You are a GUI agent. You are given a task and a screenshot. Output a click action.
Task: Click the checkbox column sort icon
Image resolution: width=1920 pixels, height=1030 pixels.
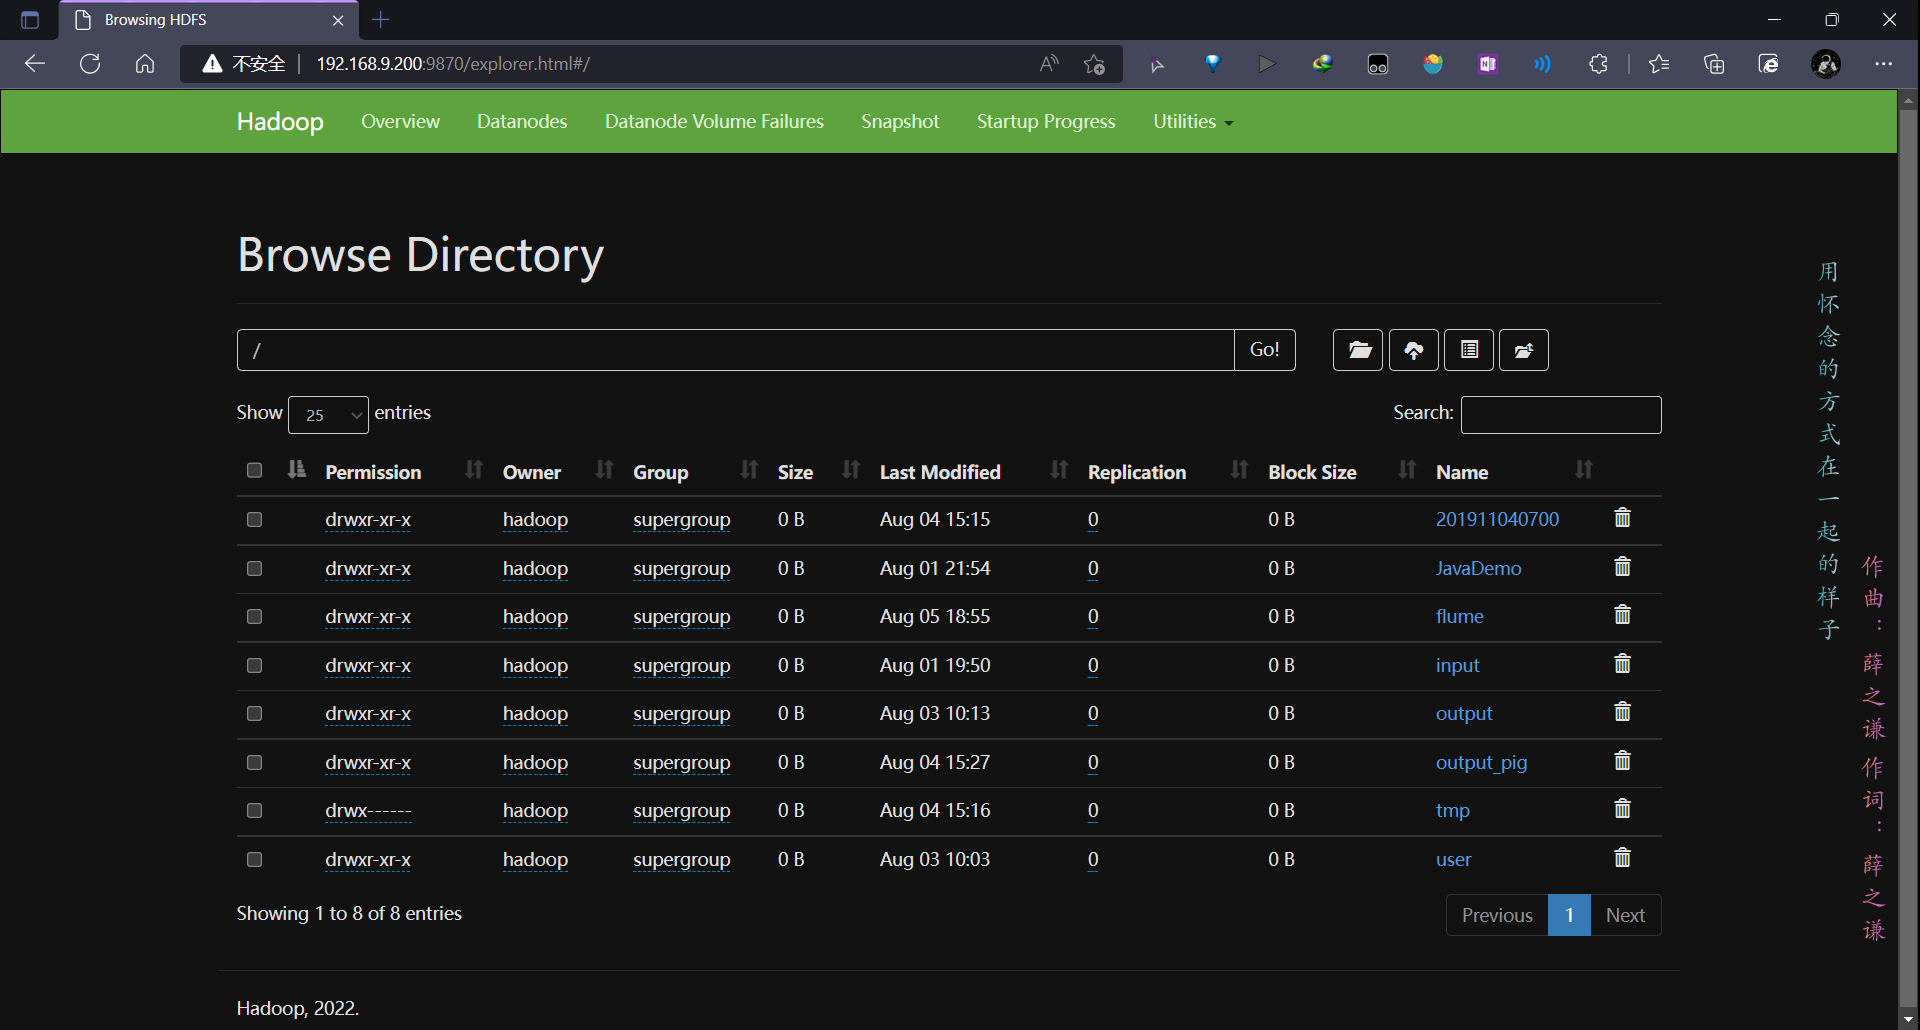pos(296,470)
